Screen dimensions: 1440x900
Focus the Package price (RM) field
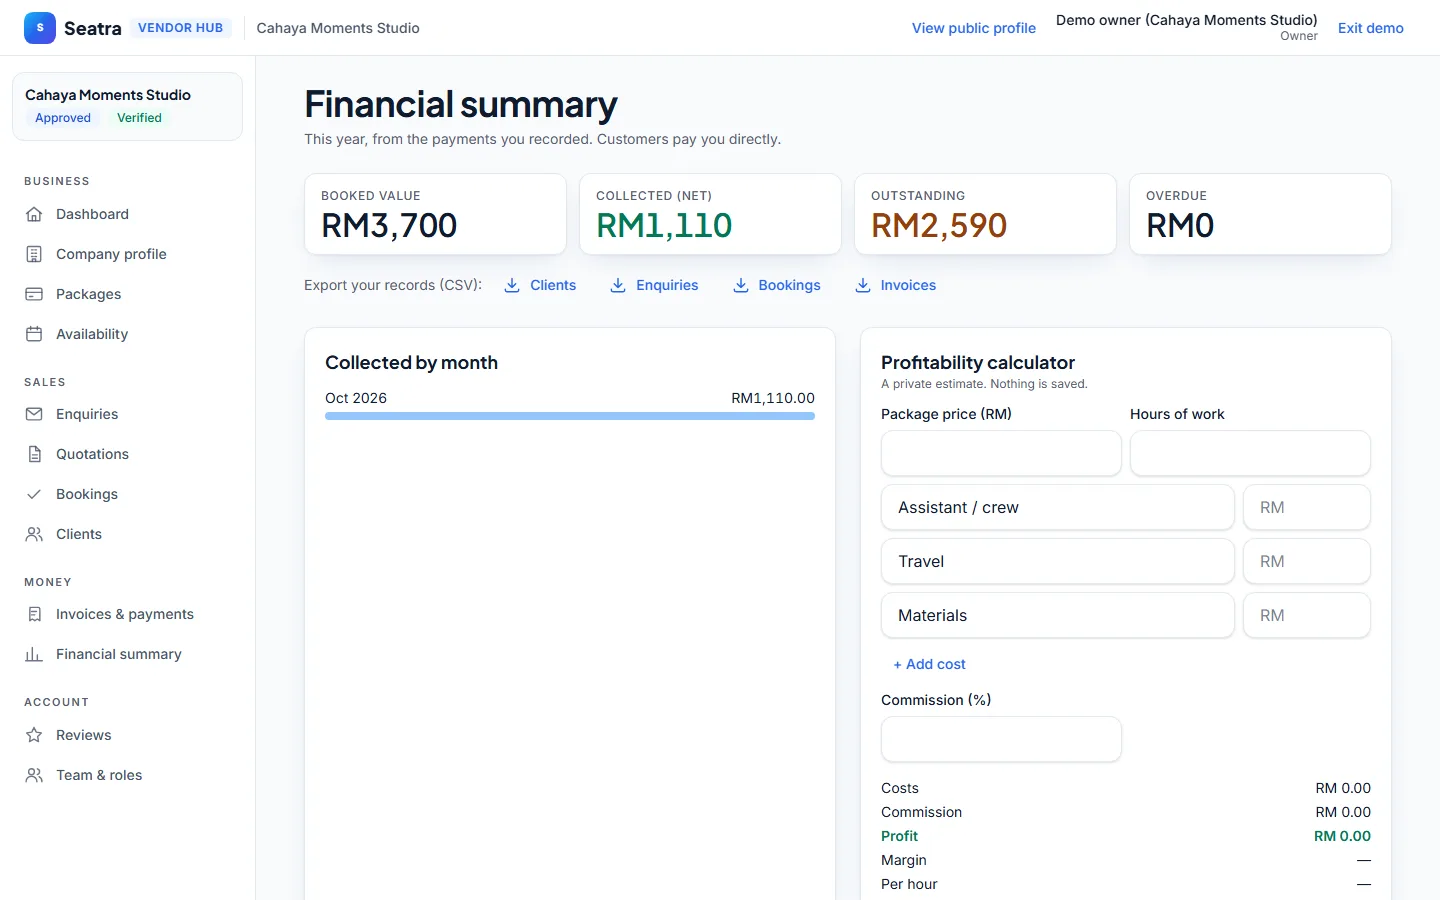coord(1001,453)
